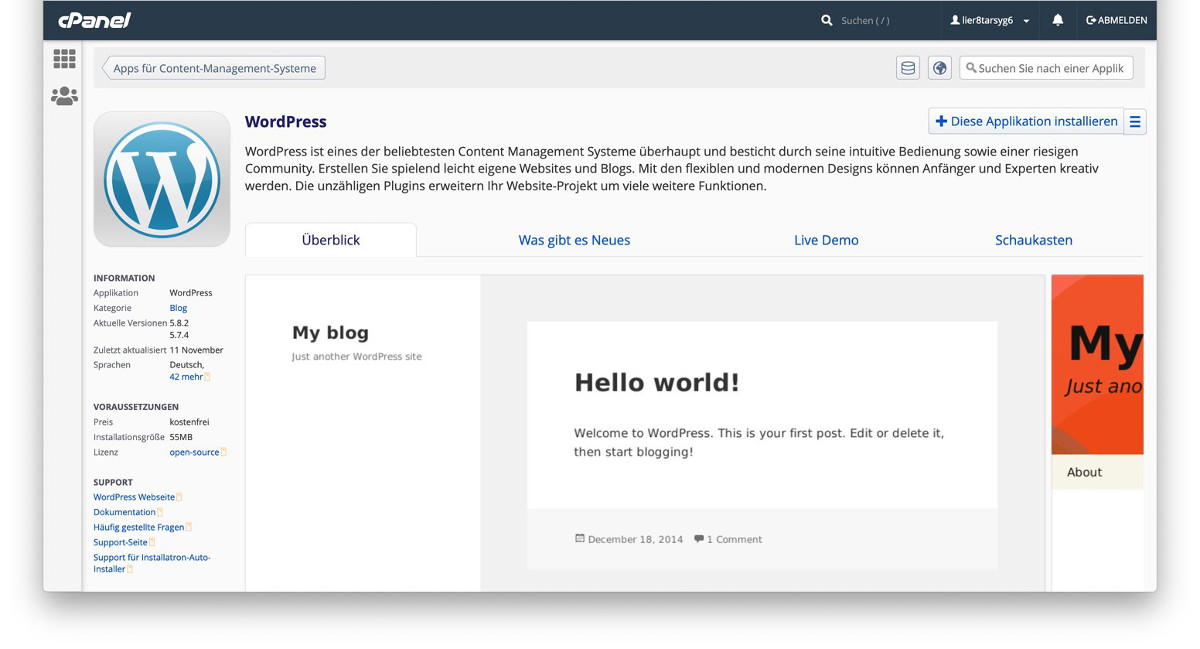Click the cPanel logo
The height and width of the screenshot is (649, 1200).
point(94,20)
